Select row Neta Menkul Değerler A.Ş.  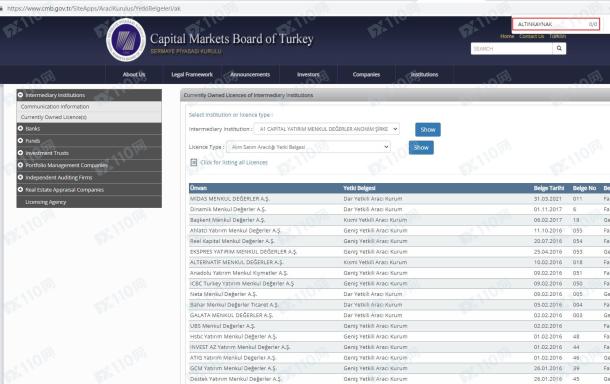tap(399, 294)
